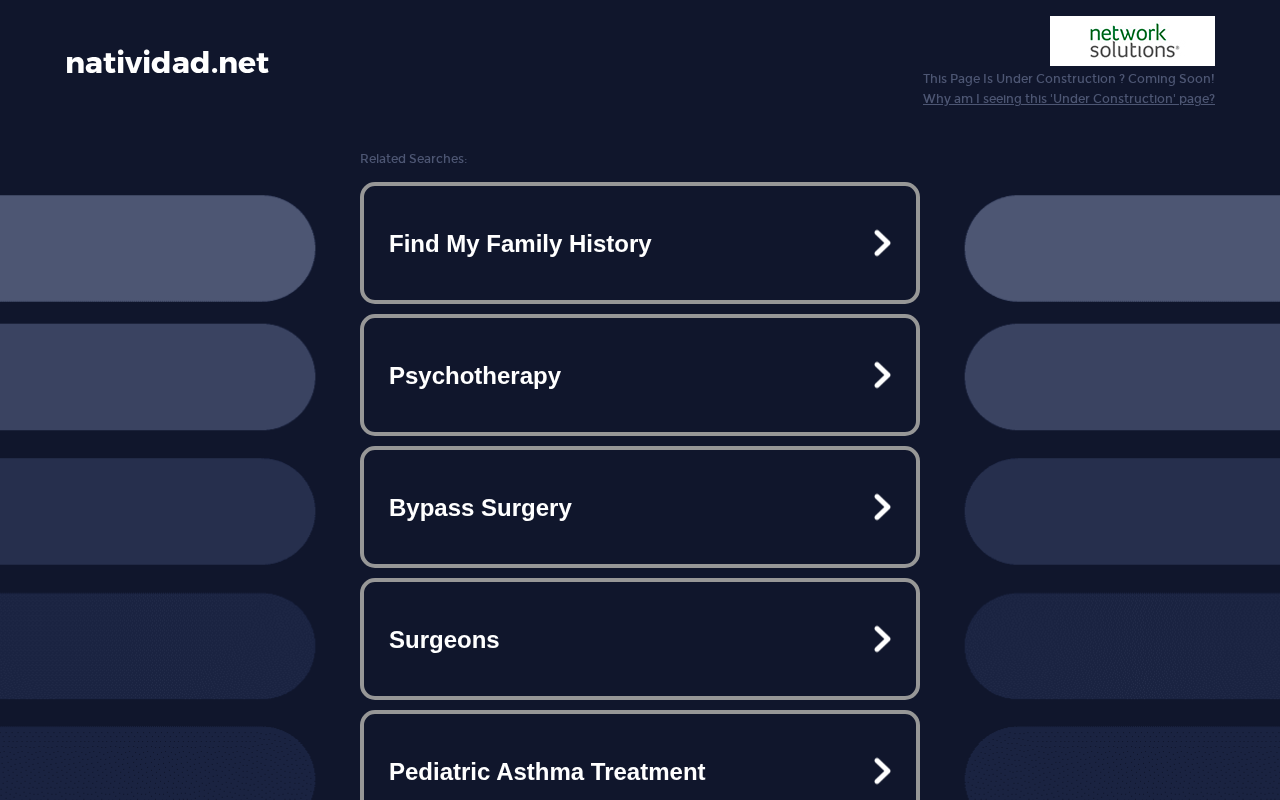This screenshot has height=800, width=1280.
Task: Click the left rounded pill beside Bypass Surgery
Action: point(158,511)
